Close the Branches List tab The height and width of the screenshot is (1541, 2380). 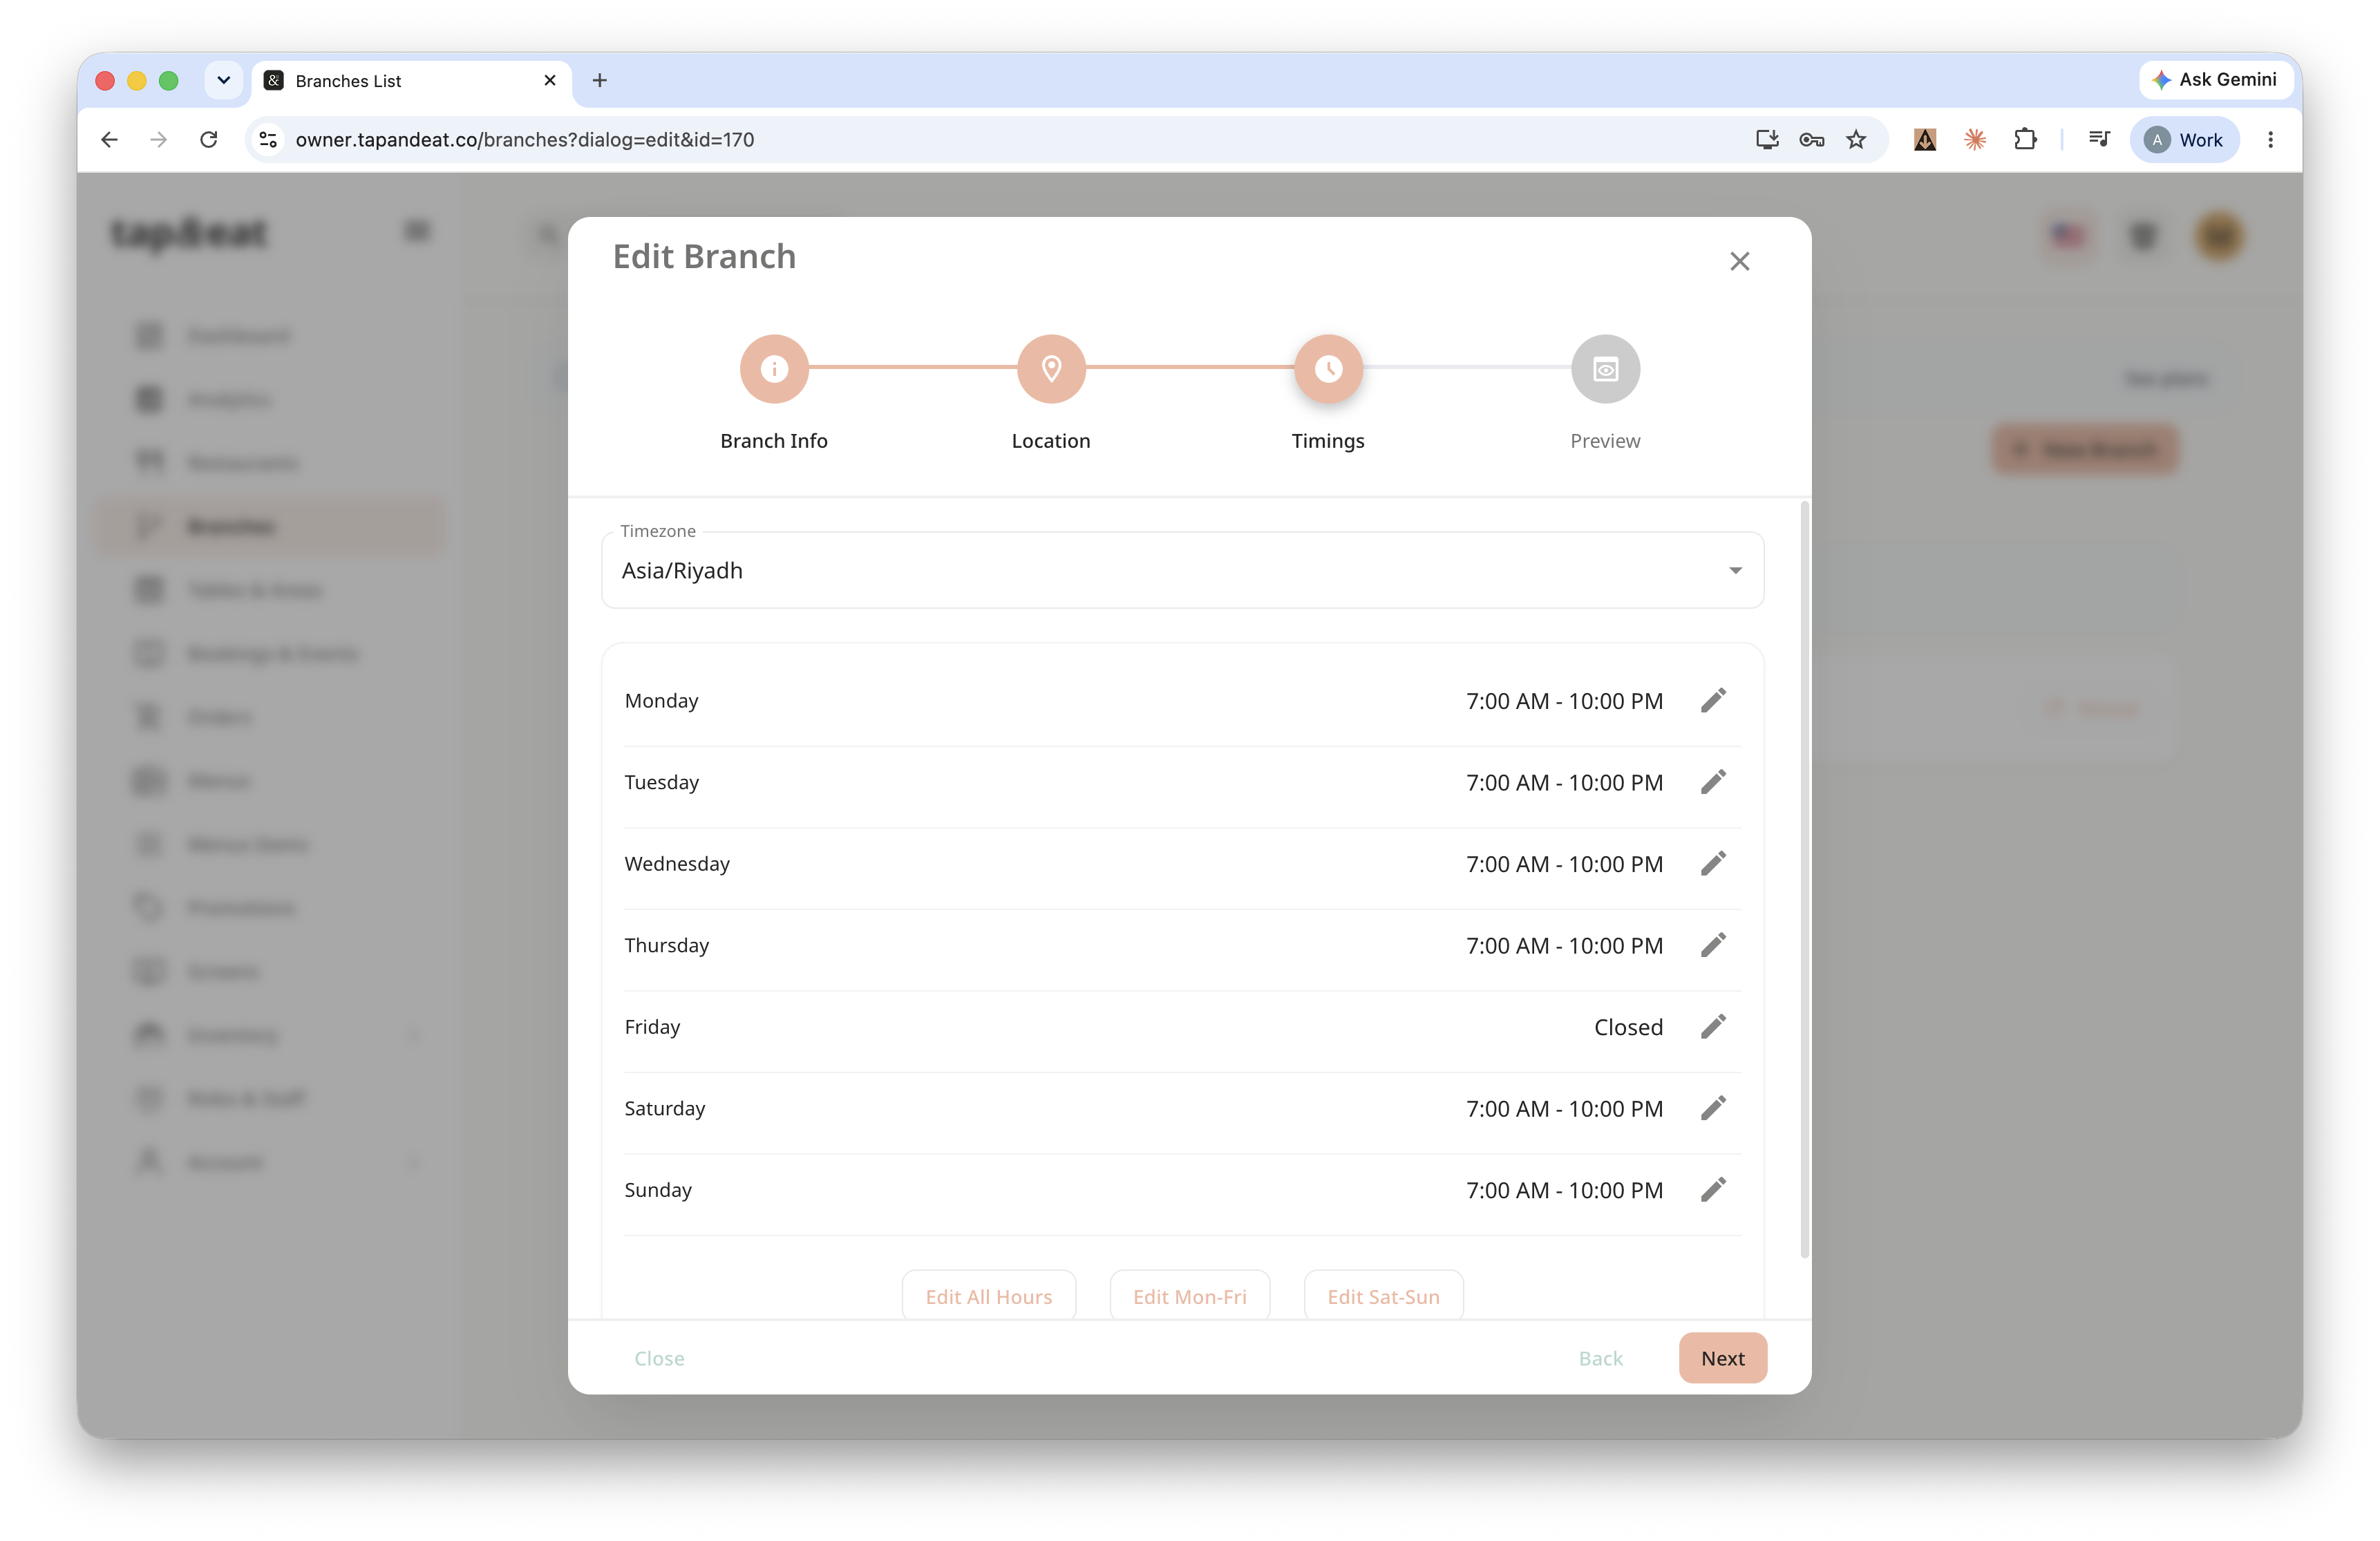[x=549, y=80]
